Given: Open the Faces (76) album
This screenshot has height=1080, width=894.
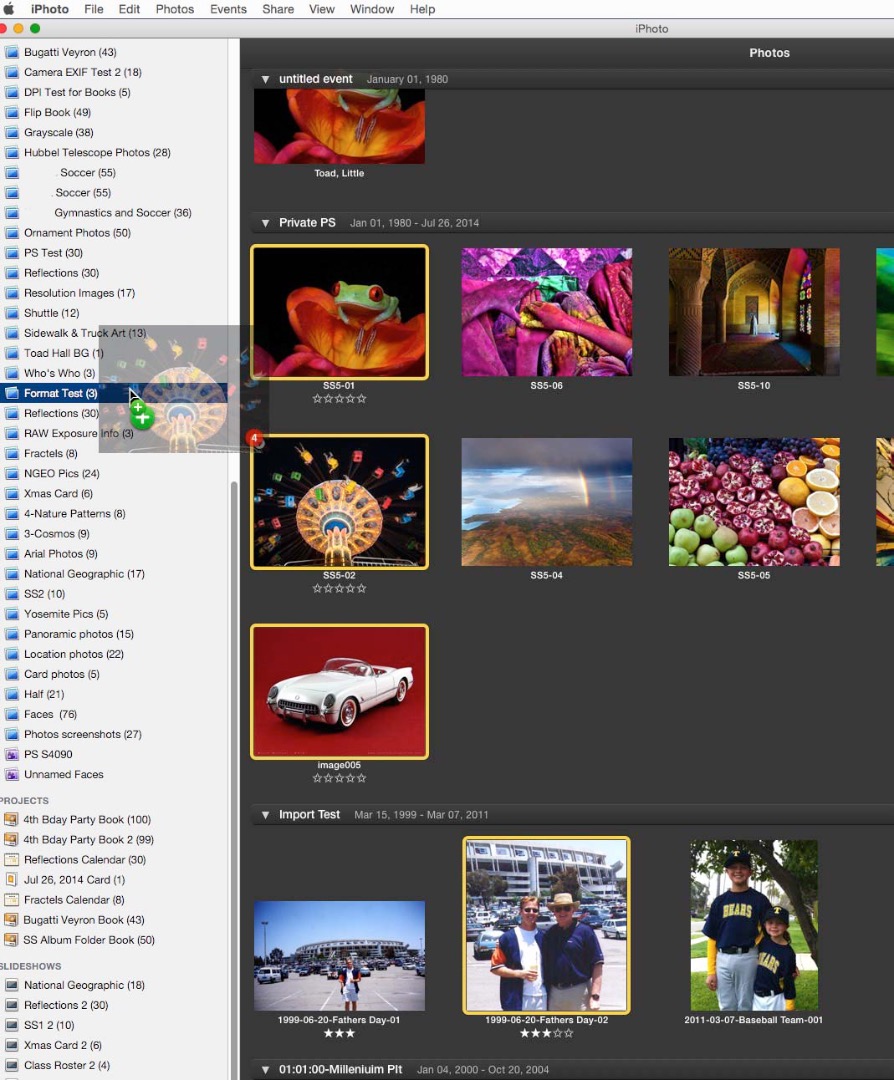Looking at the screenshot, I should pyautogui.click(x=114, y=714).
